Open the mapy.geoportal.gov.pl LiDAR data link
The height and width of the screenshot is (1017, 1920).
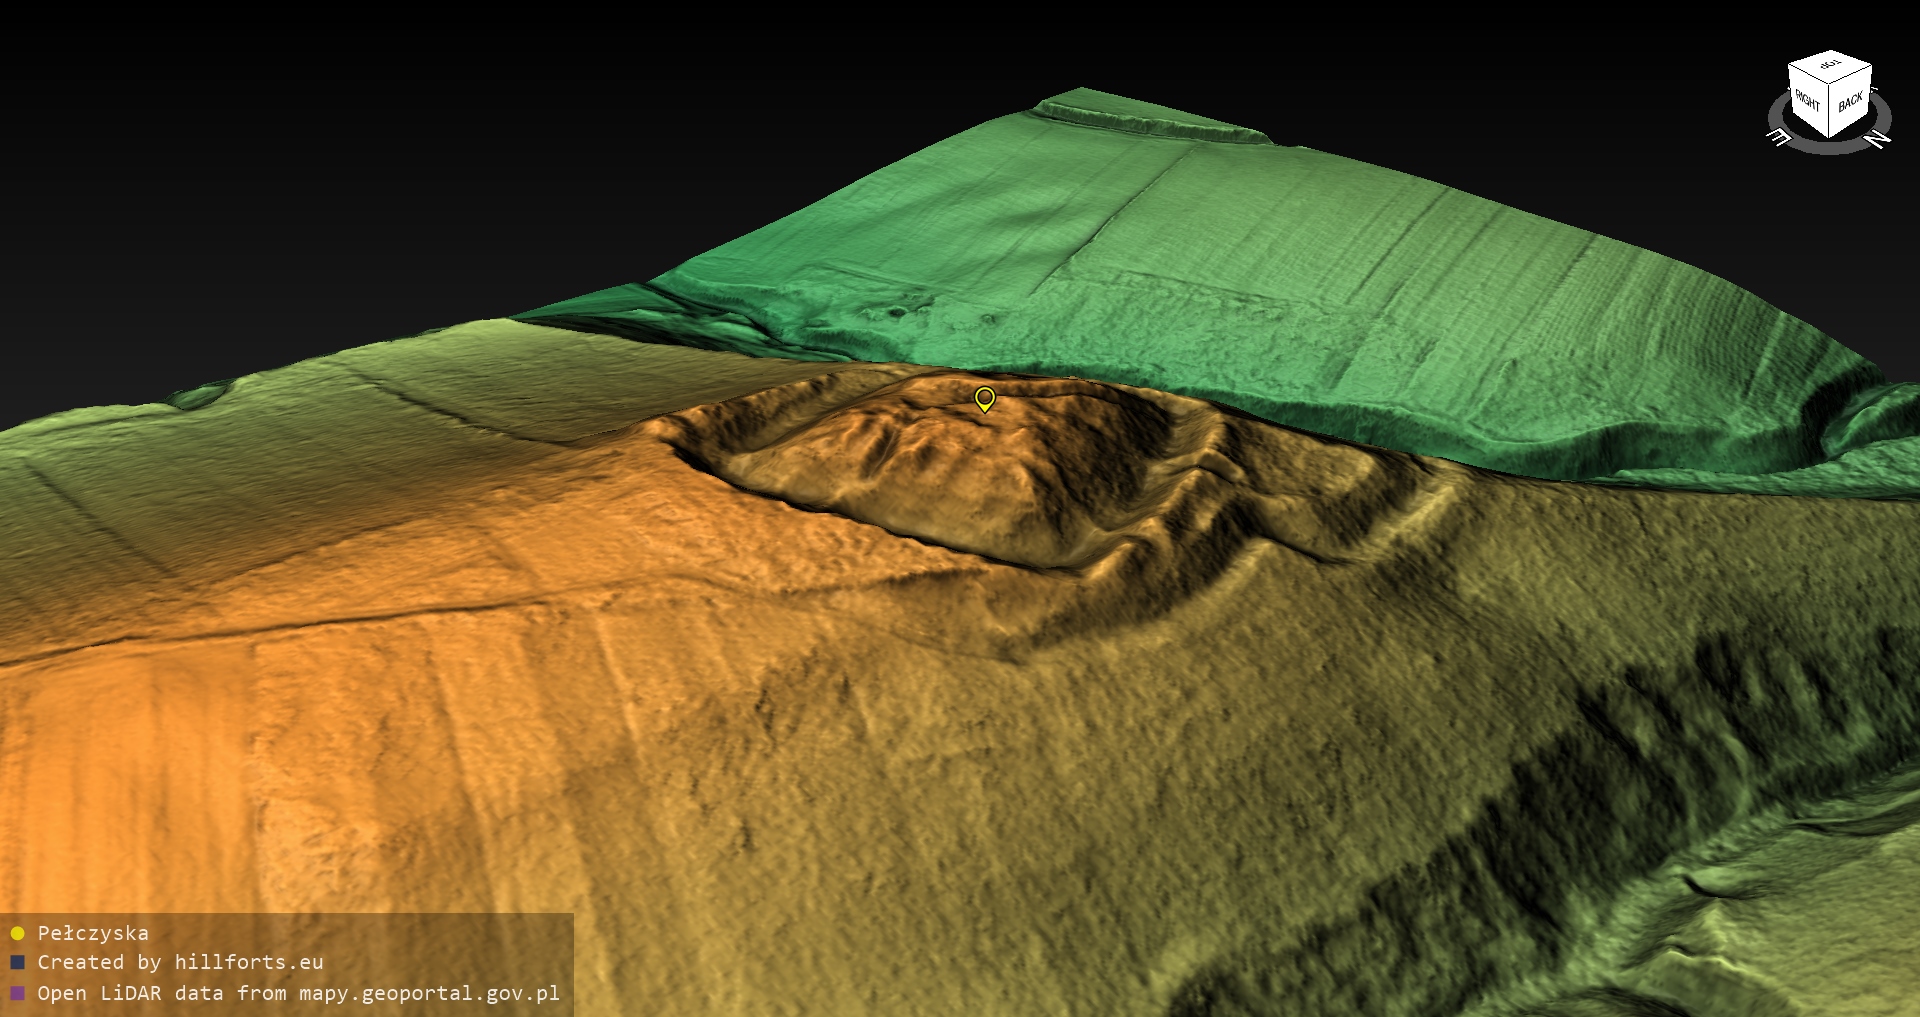click(298, 993)
